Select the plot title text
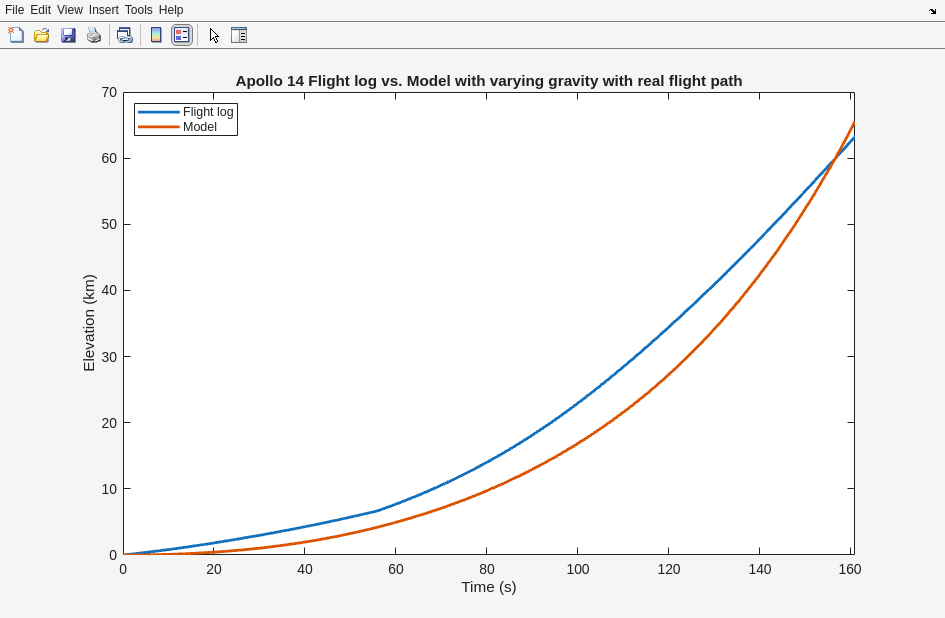Screen dimensions: 945x618 tap(488, 81)
